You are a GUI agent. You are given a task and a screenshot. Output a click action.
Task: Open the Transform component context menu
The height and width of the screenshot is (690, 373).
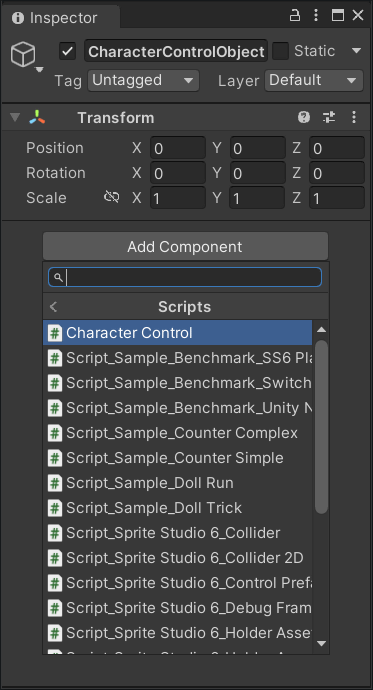(x=354, y=117)
